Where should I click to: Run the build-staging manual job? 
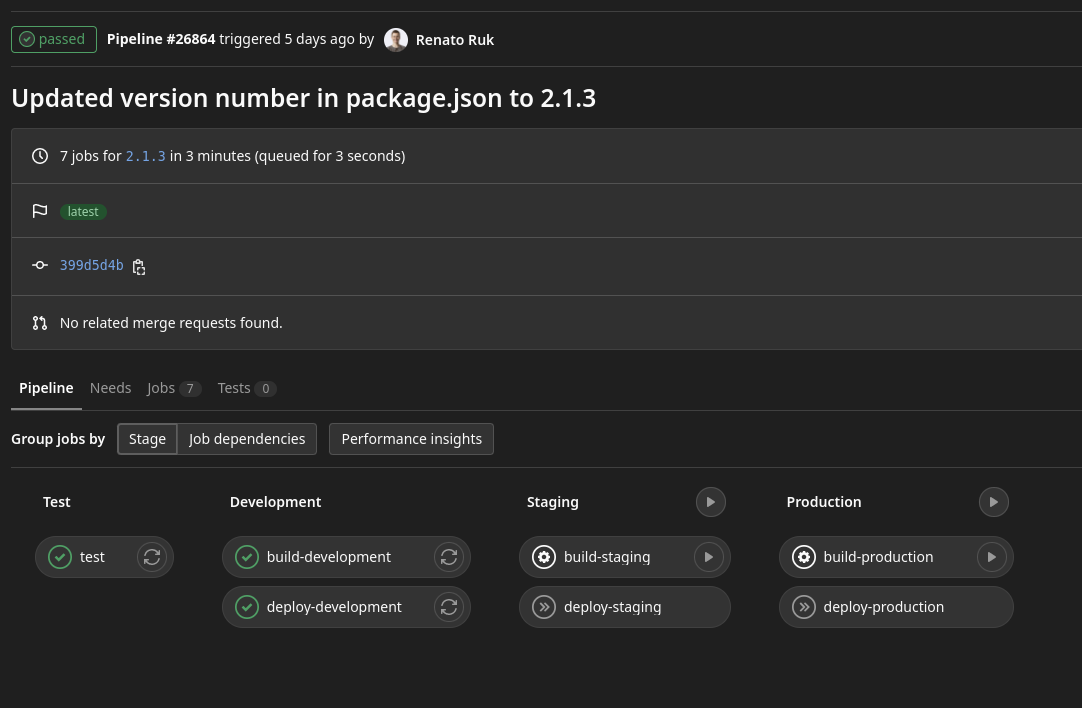(x=709, y=557)
